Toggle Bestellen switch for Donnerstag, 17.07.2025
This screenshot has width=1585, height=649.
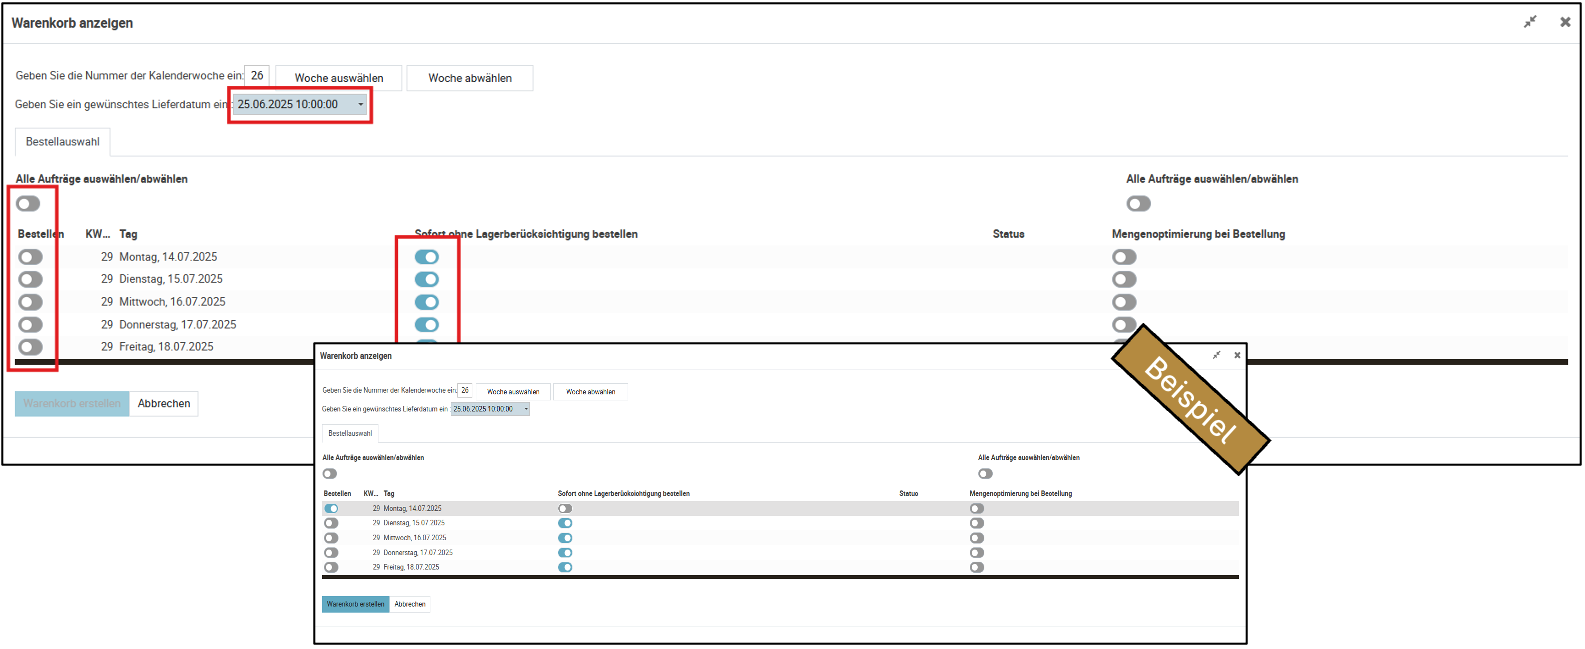[x=31, y=325]
